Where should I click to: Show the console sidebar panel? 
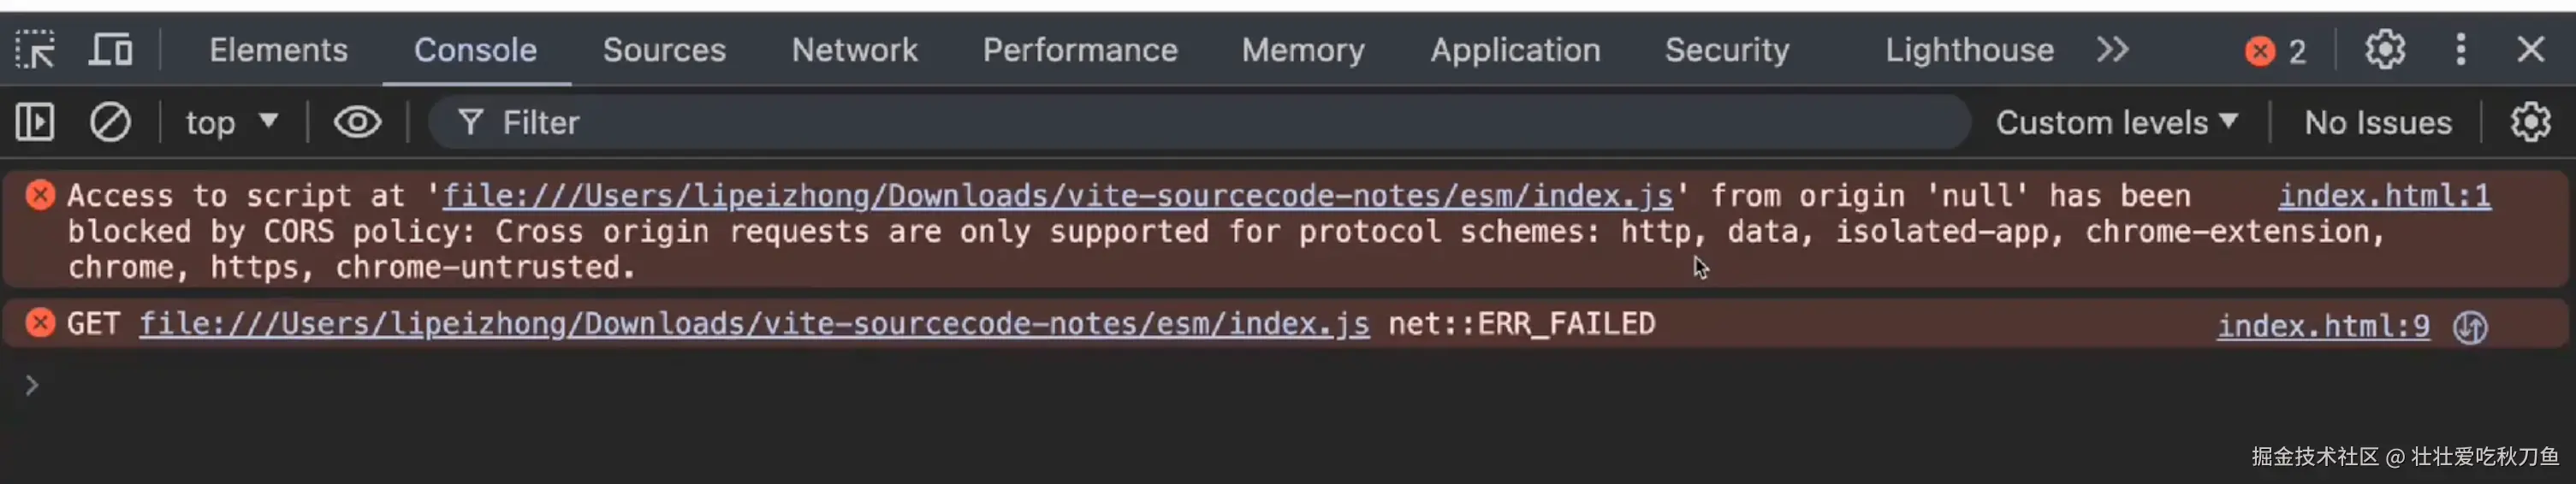click(x=35, y=123)
